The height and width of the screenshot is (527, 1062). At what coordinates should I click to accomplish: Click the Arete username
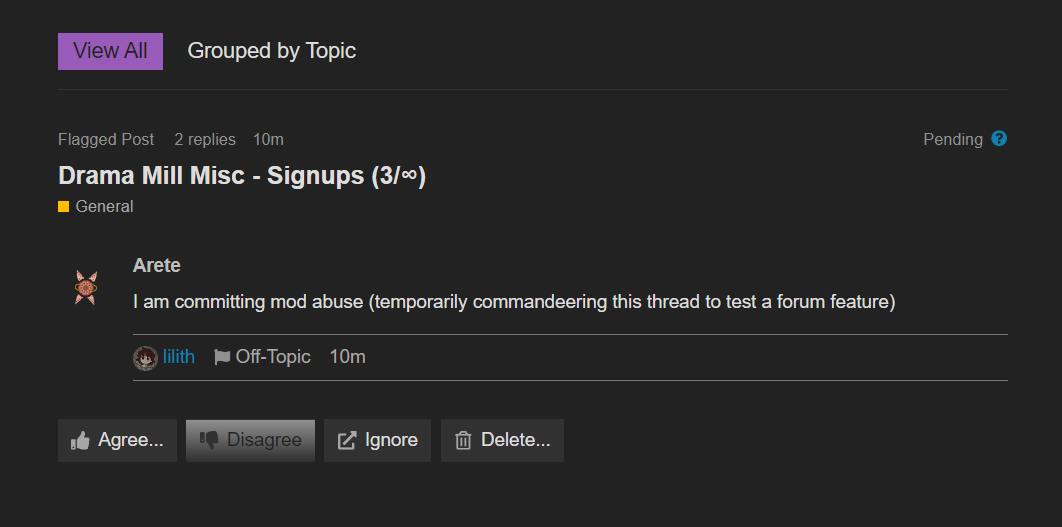point(156,266)
